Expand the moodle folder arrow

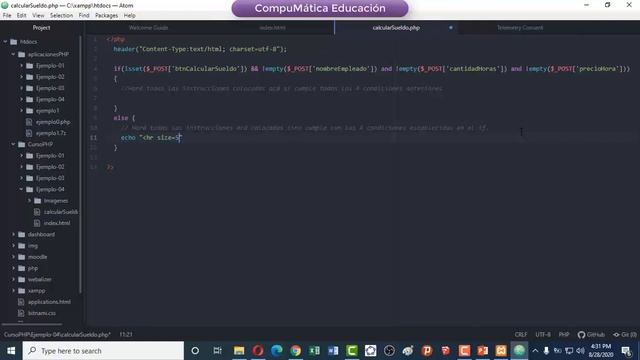pos(13,257)
